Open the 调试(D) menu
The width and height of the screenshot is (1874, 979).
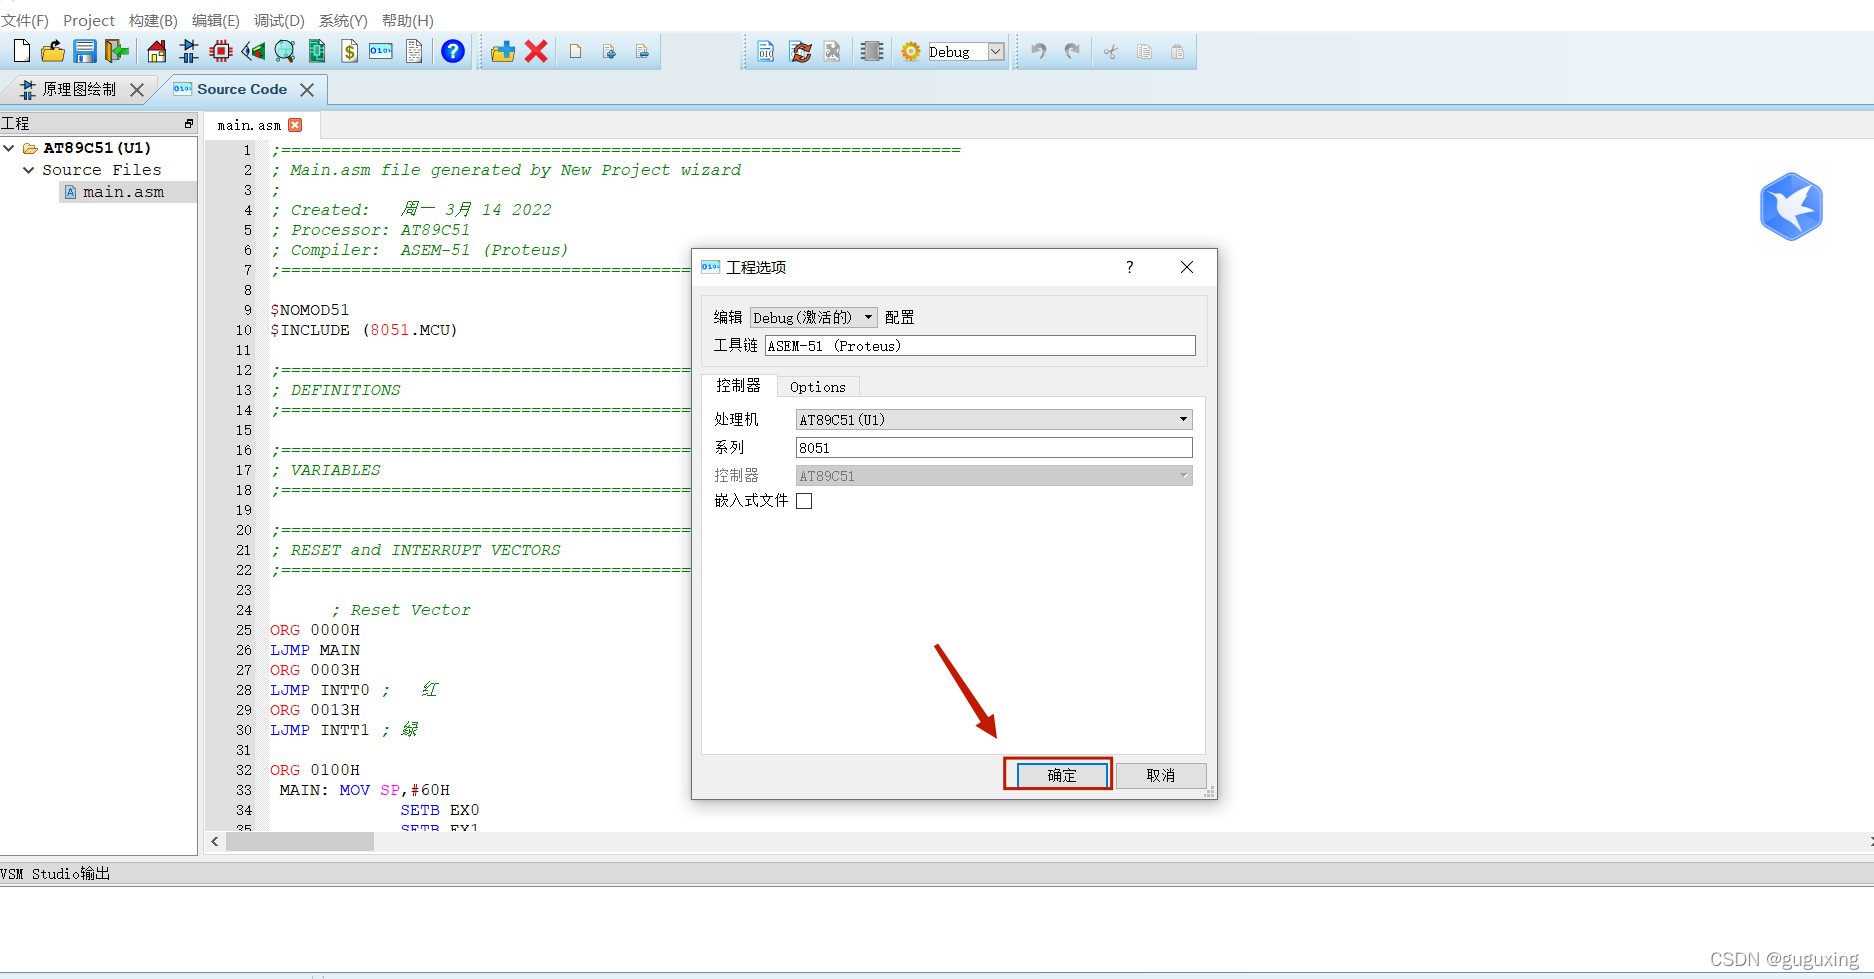(279, 20)
